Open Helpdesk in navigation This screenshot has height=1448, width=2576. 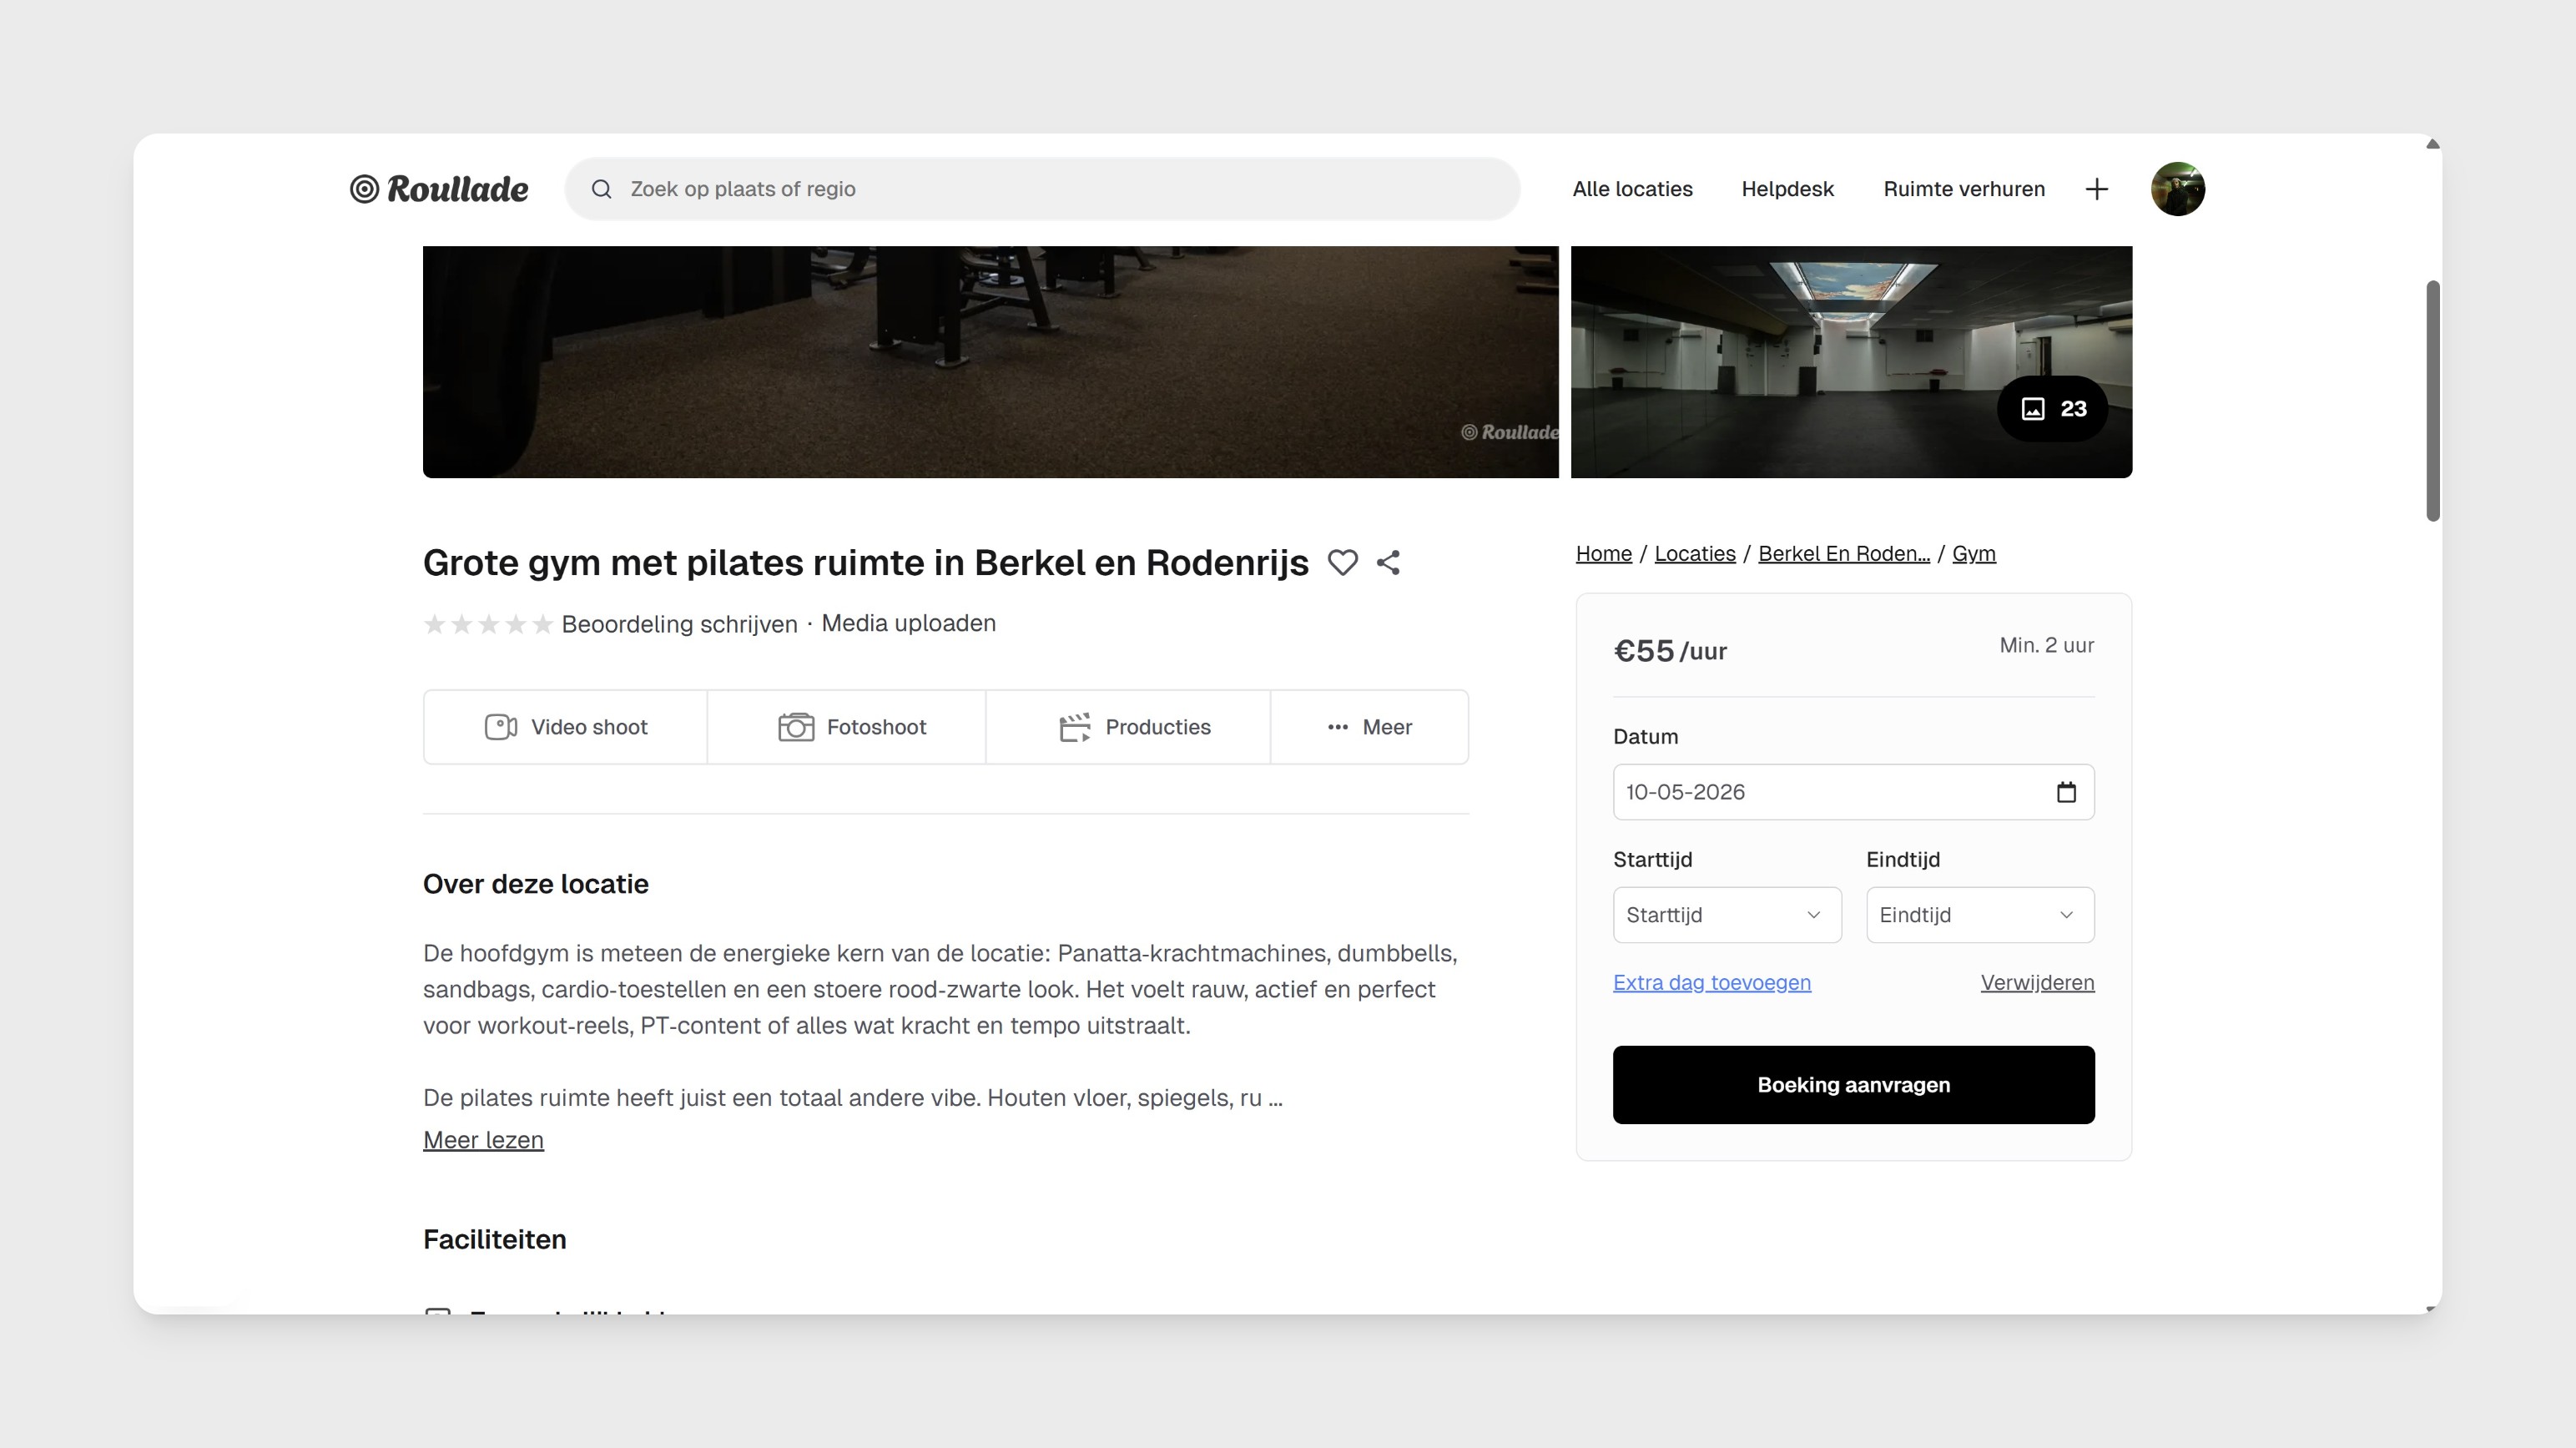[x=1787, y=189]
